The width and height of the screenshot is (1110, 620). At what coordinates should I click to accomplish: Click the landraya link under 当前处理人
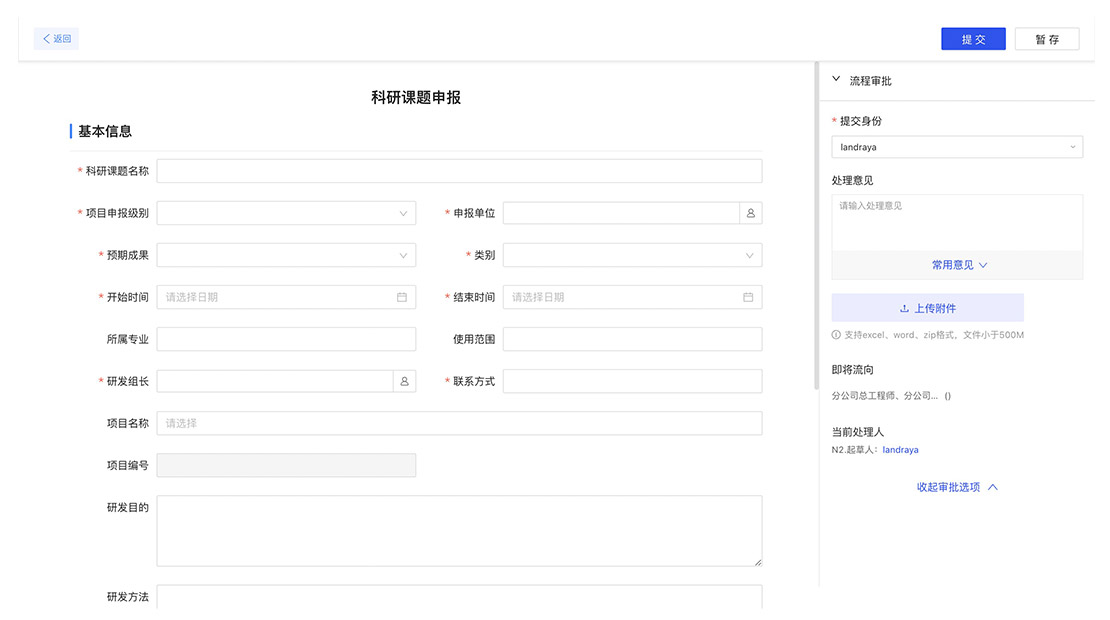coord(900,450)
